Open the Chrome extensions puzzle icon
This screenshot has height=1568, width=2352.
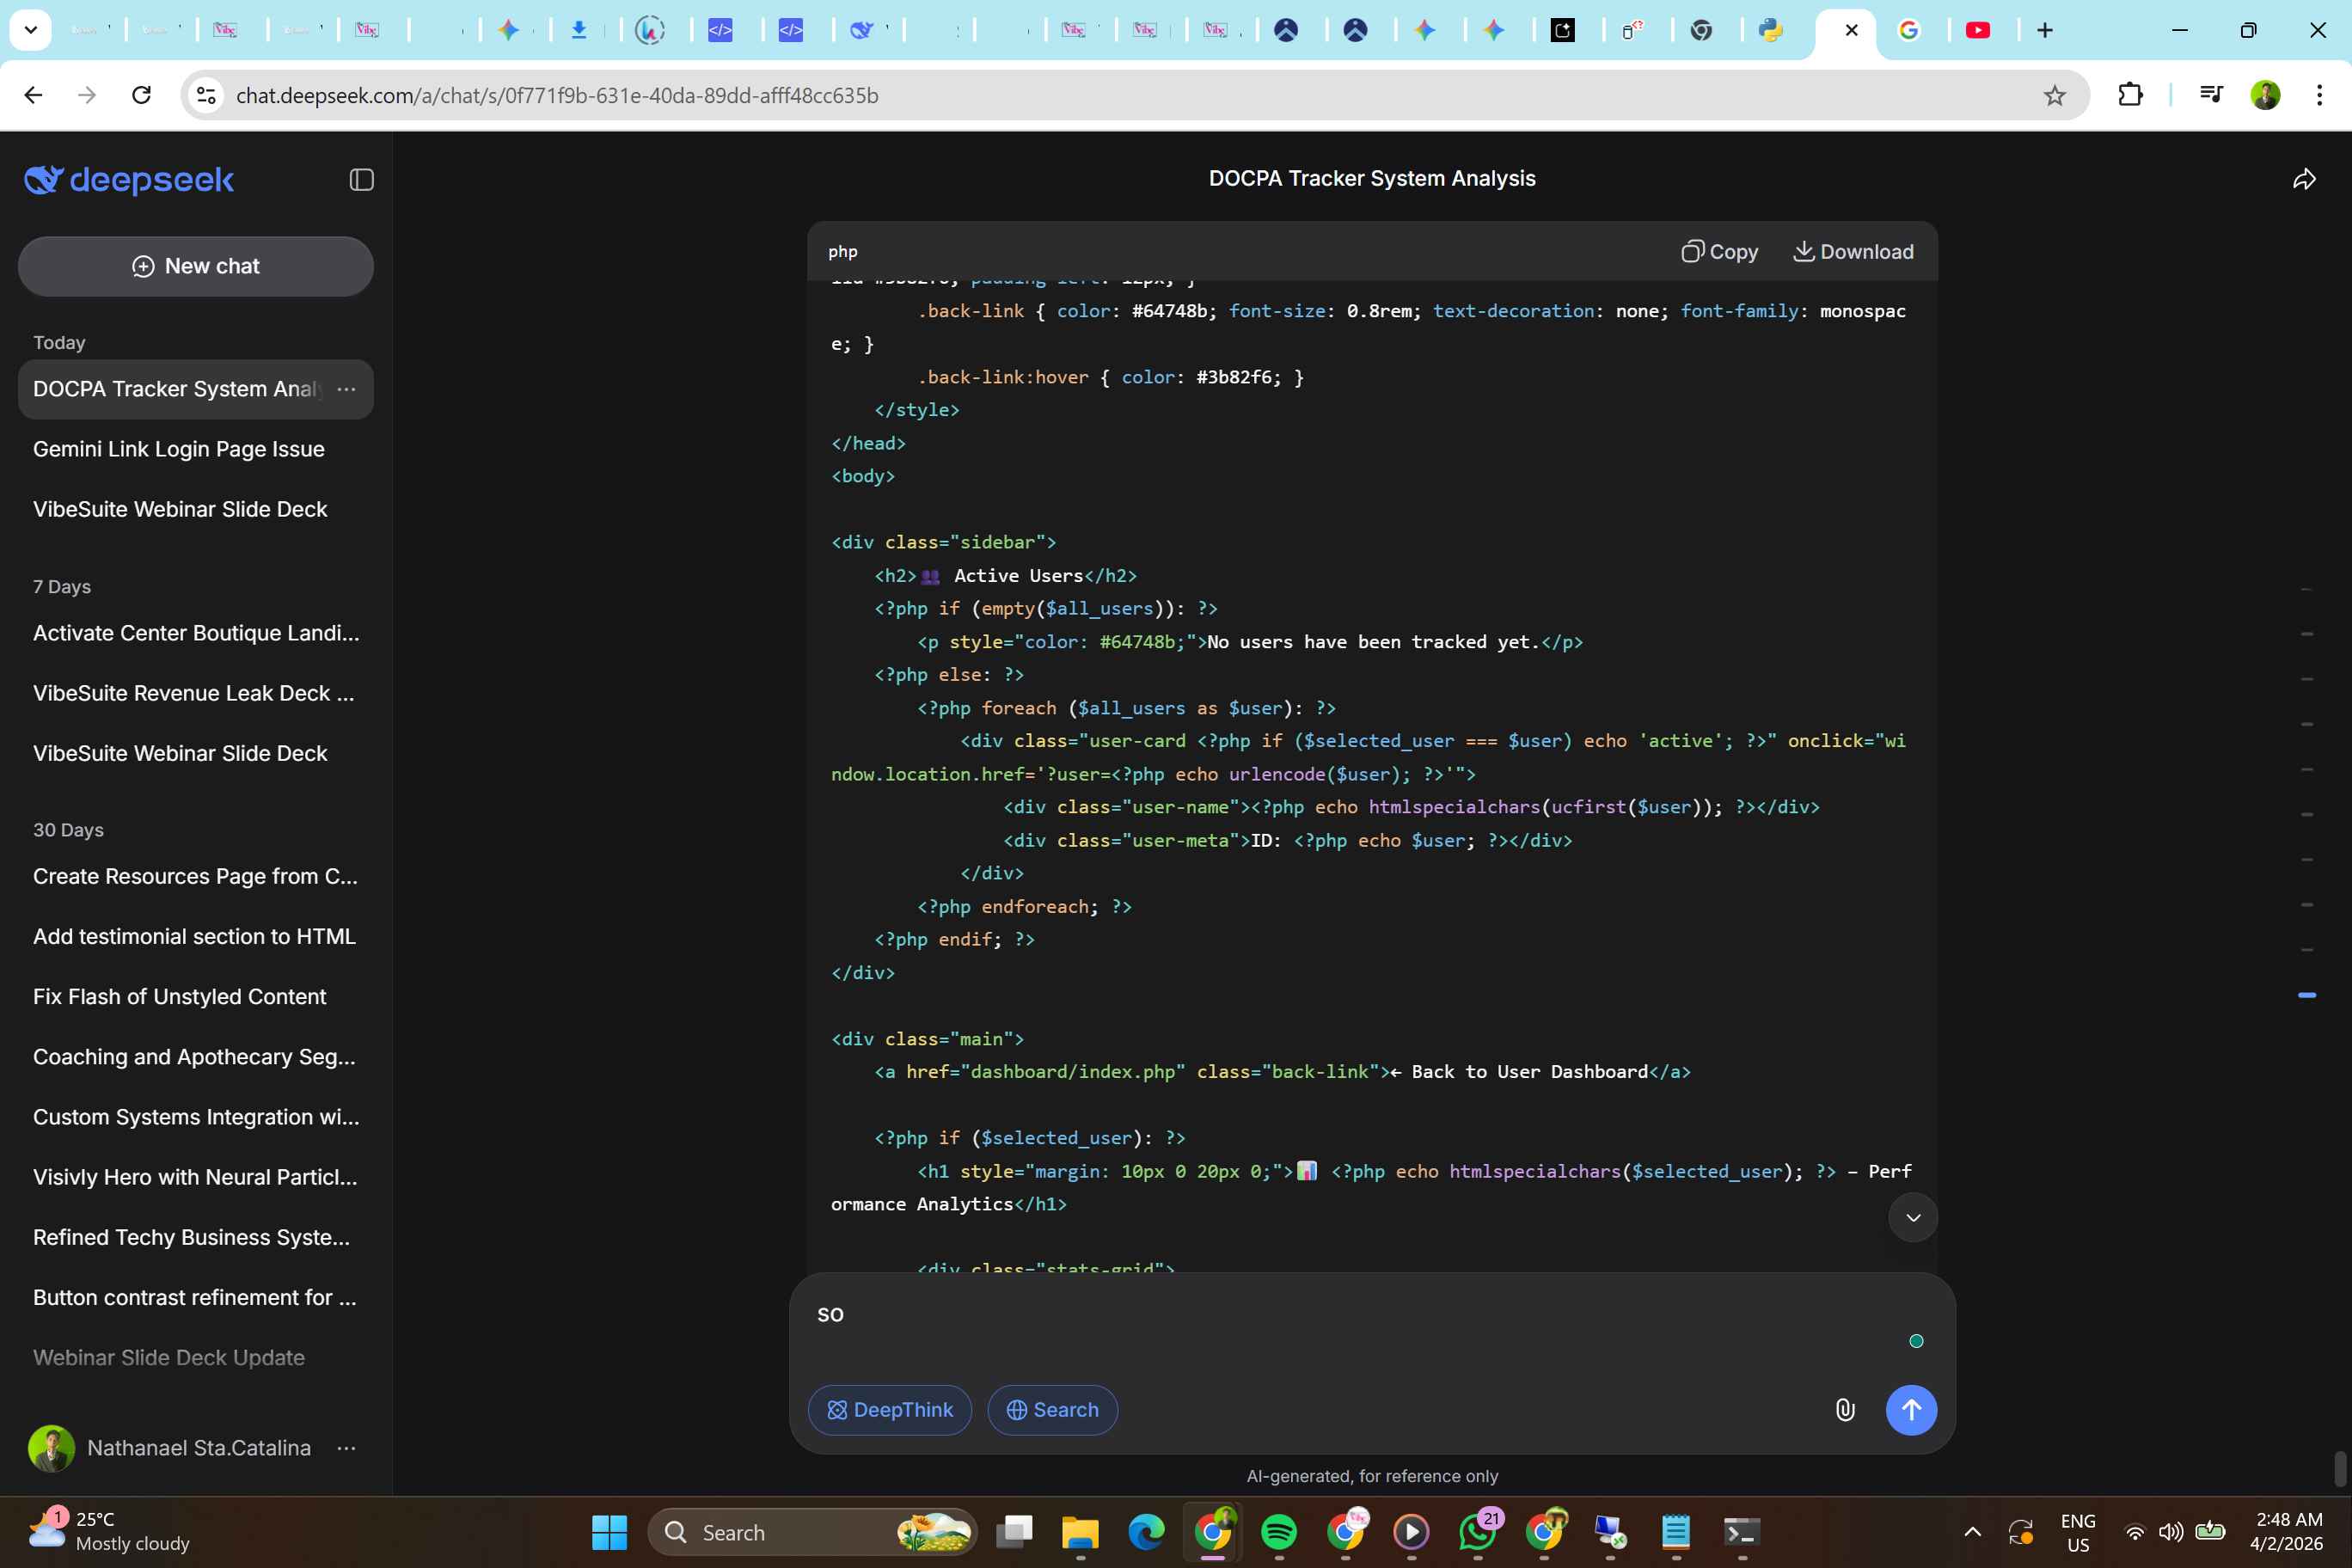coord(2130,96)
